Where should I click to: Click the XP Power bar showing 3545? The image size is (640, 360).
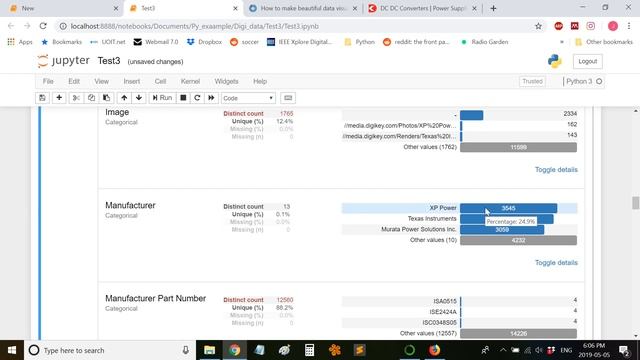(509, 208)
